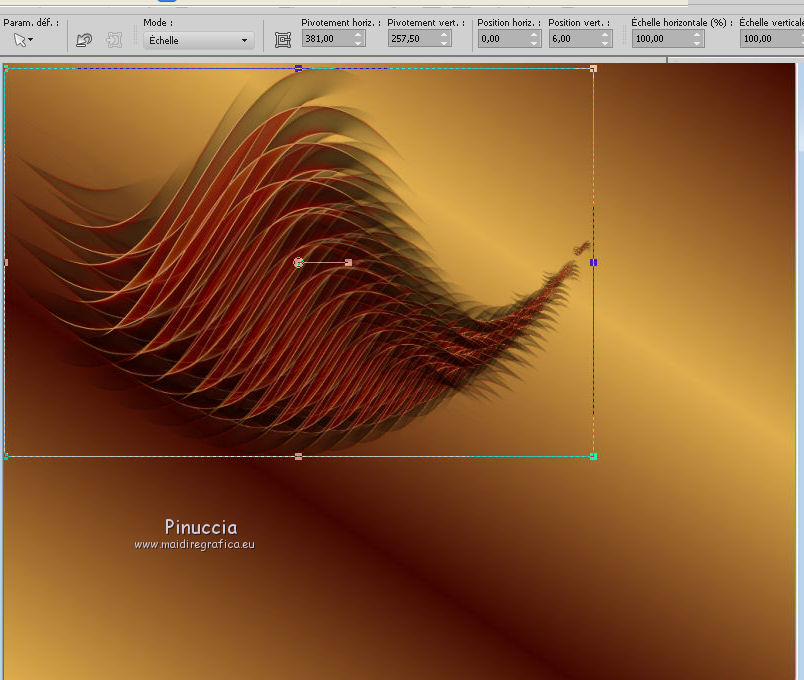
Task: Click the pivot point circle in selection center
Action: tap(298, 263)
